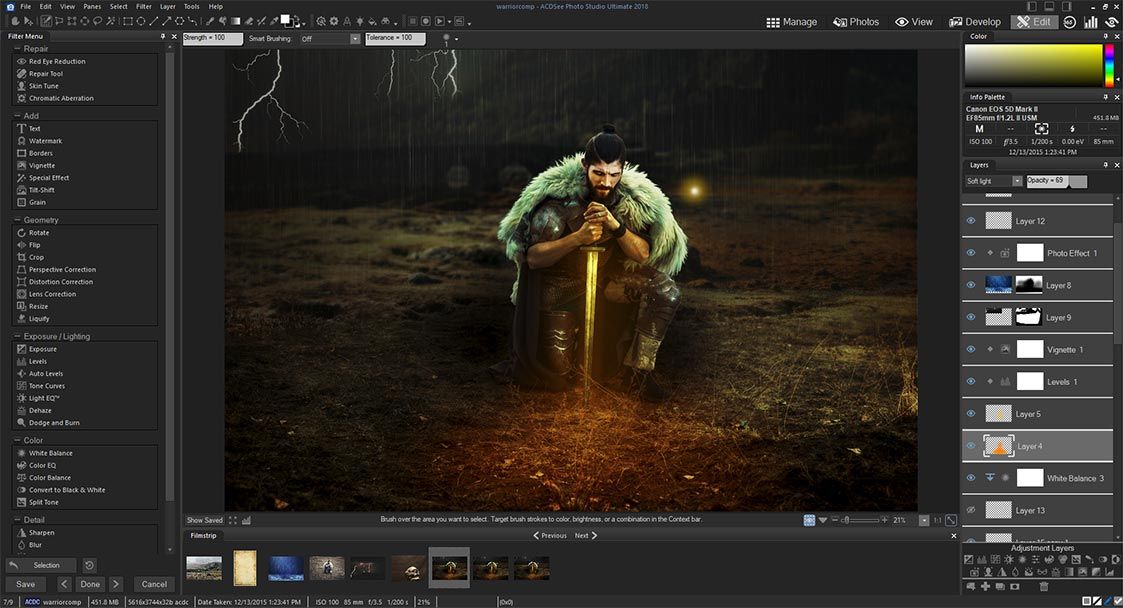Hide the Layer 5 eye icon
Viewport: 1123px width, 608px height.
tap(970, 413)
